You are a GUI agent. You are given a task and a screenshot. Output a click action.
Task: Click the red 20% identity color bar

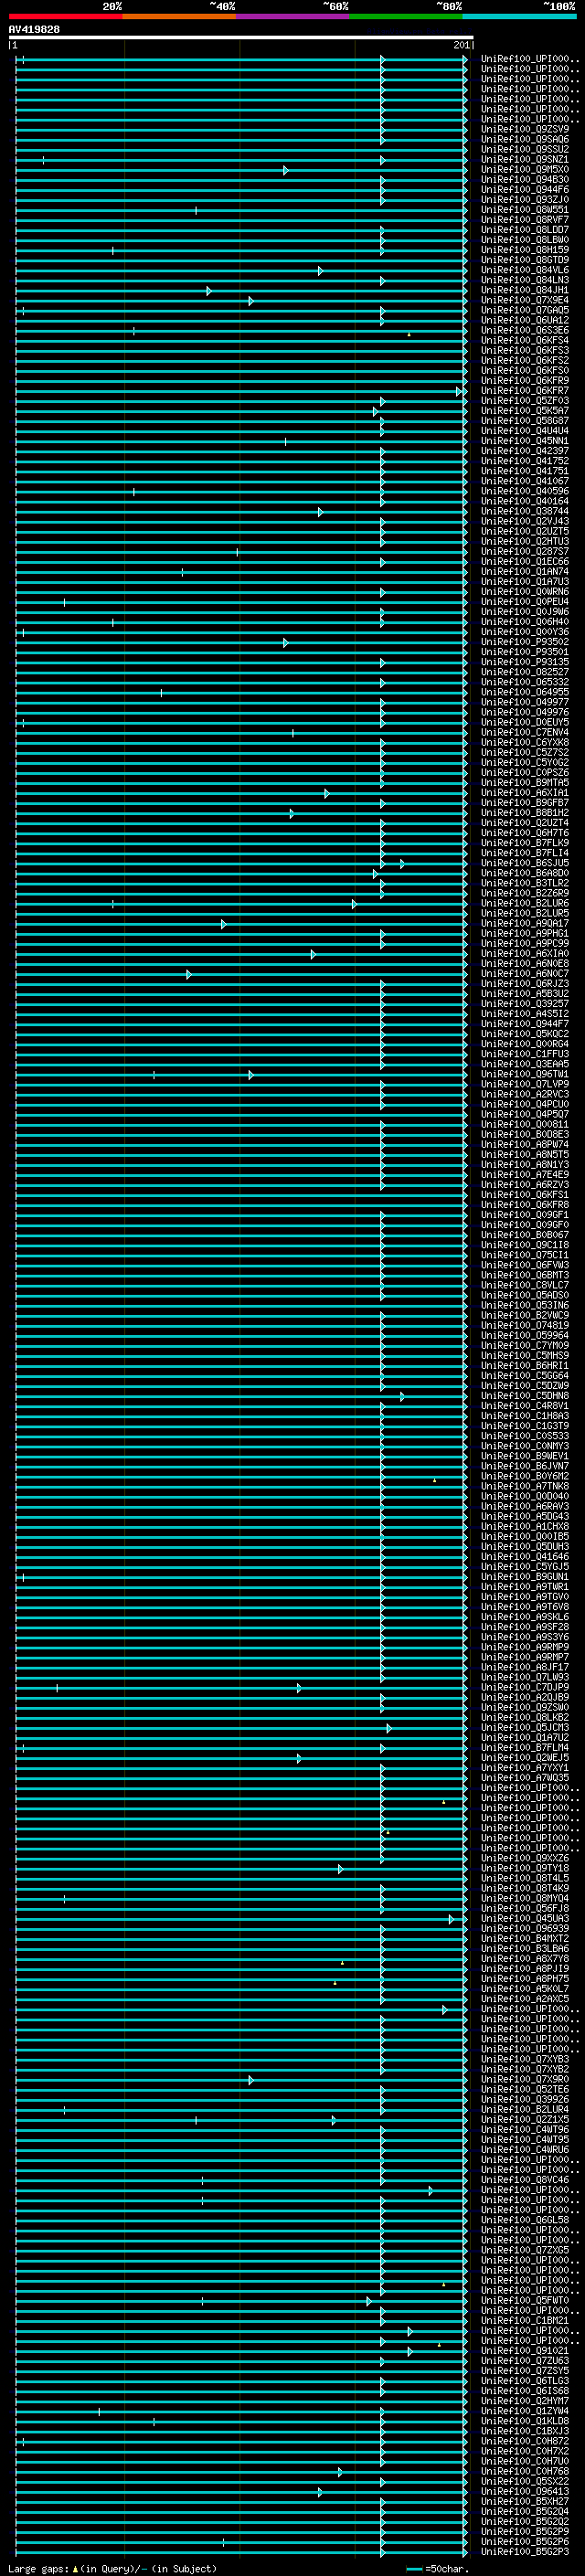66,16
